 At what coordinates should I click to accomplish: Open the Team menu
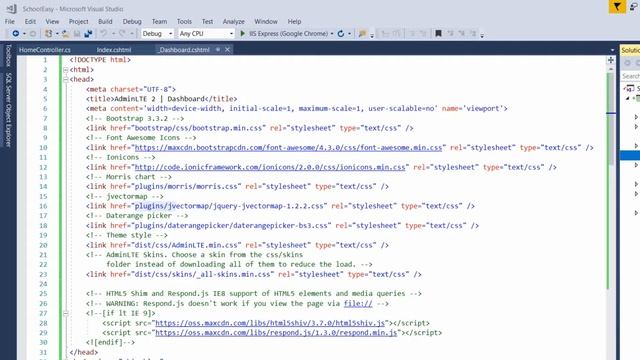point(159,21)
